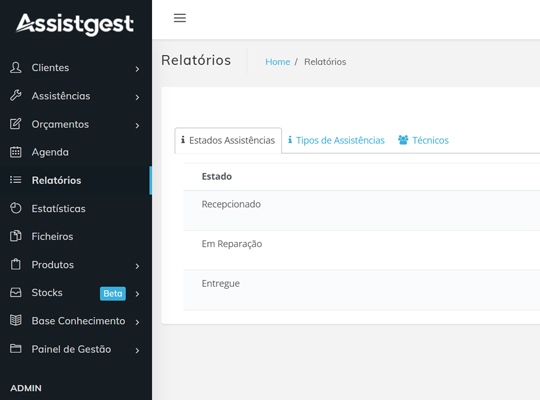Open Base Conhecimento menu item
540x400 pixels.
click(76, 321)
